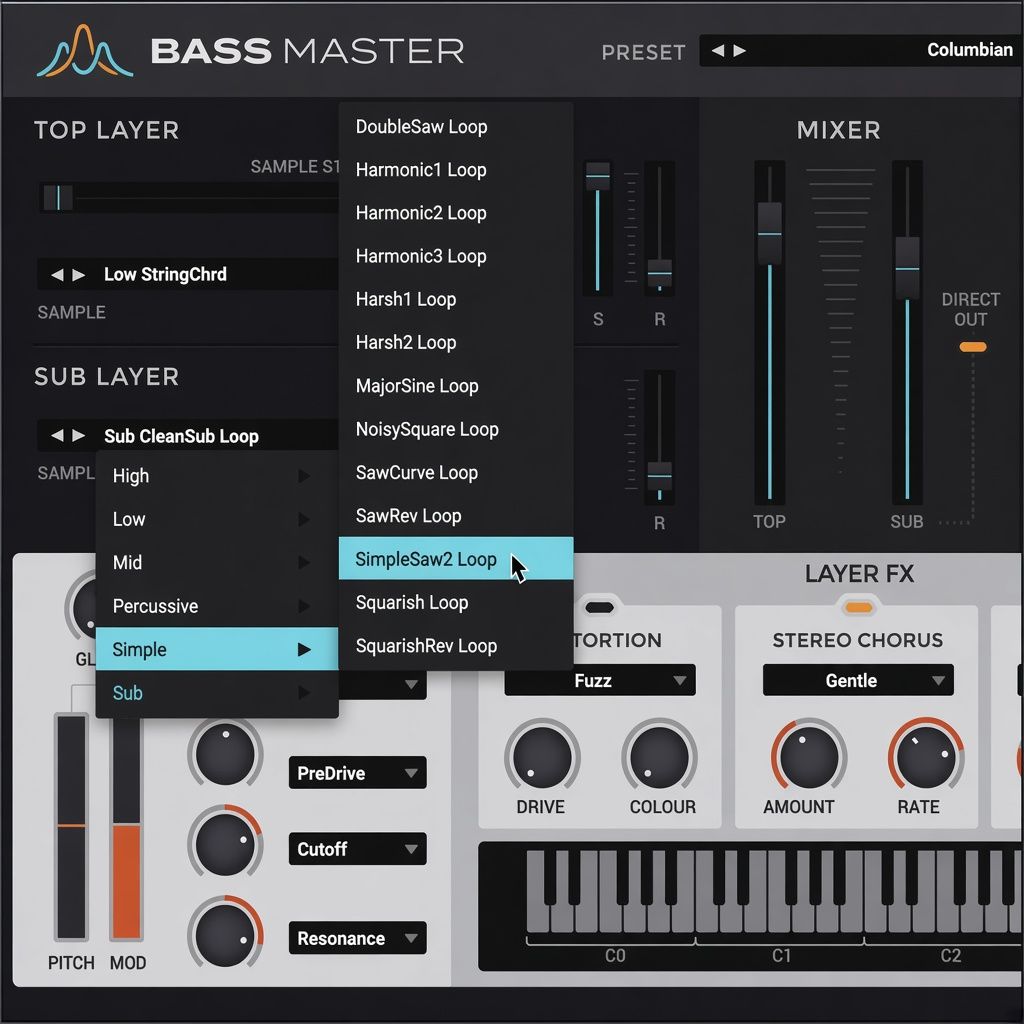Choose Harmonic2 Loop sample

[456, 213]
